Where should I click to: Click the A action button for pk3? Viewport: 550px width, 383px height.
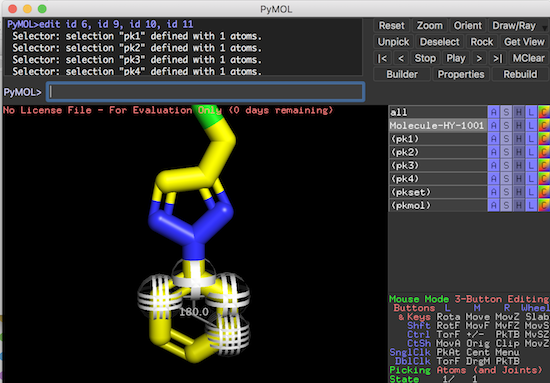(x=494, y=166)
